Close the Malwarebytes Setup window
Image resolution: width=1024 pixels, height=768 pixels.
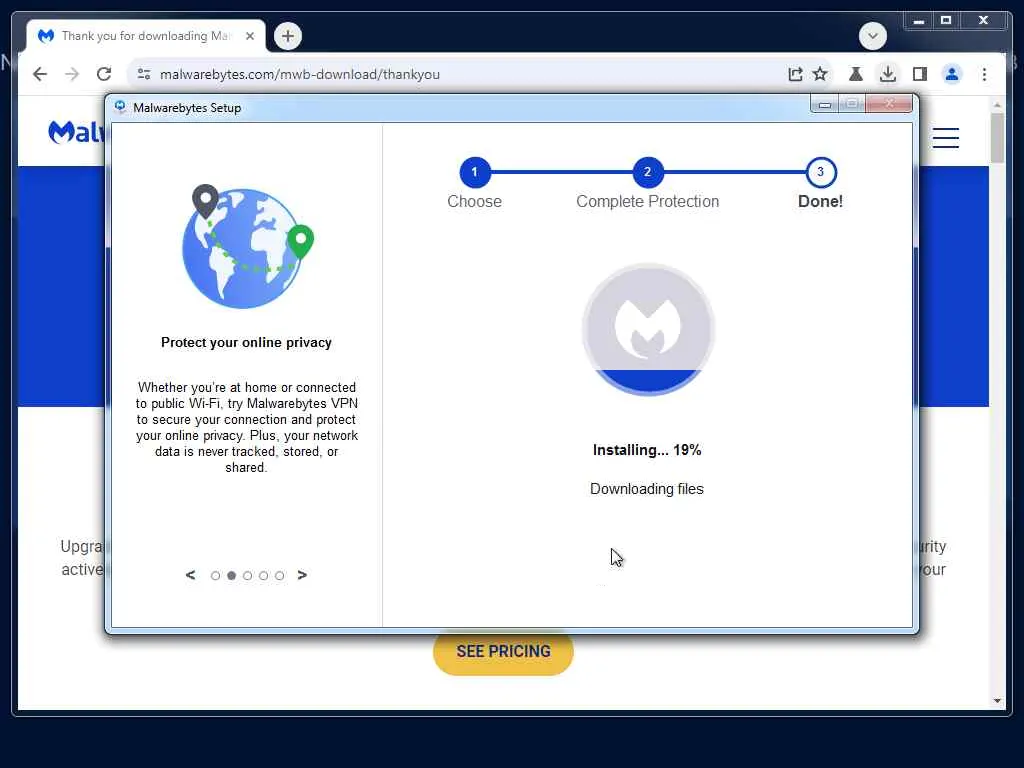click(x=889, y=104)
